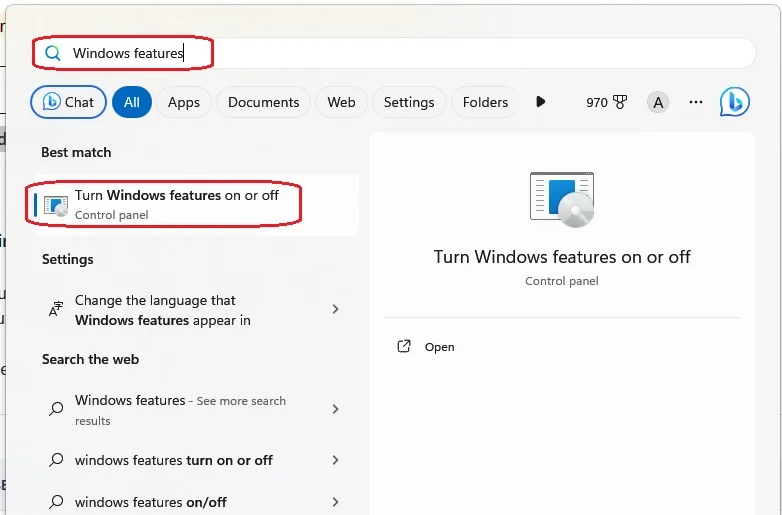
Task: Select windows features on/off suggestion
Action: click(x=196, y=502)
